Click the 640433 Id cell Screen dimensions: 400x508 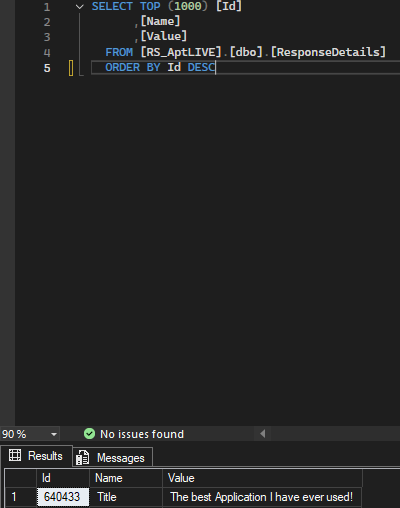point(63,497)
